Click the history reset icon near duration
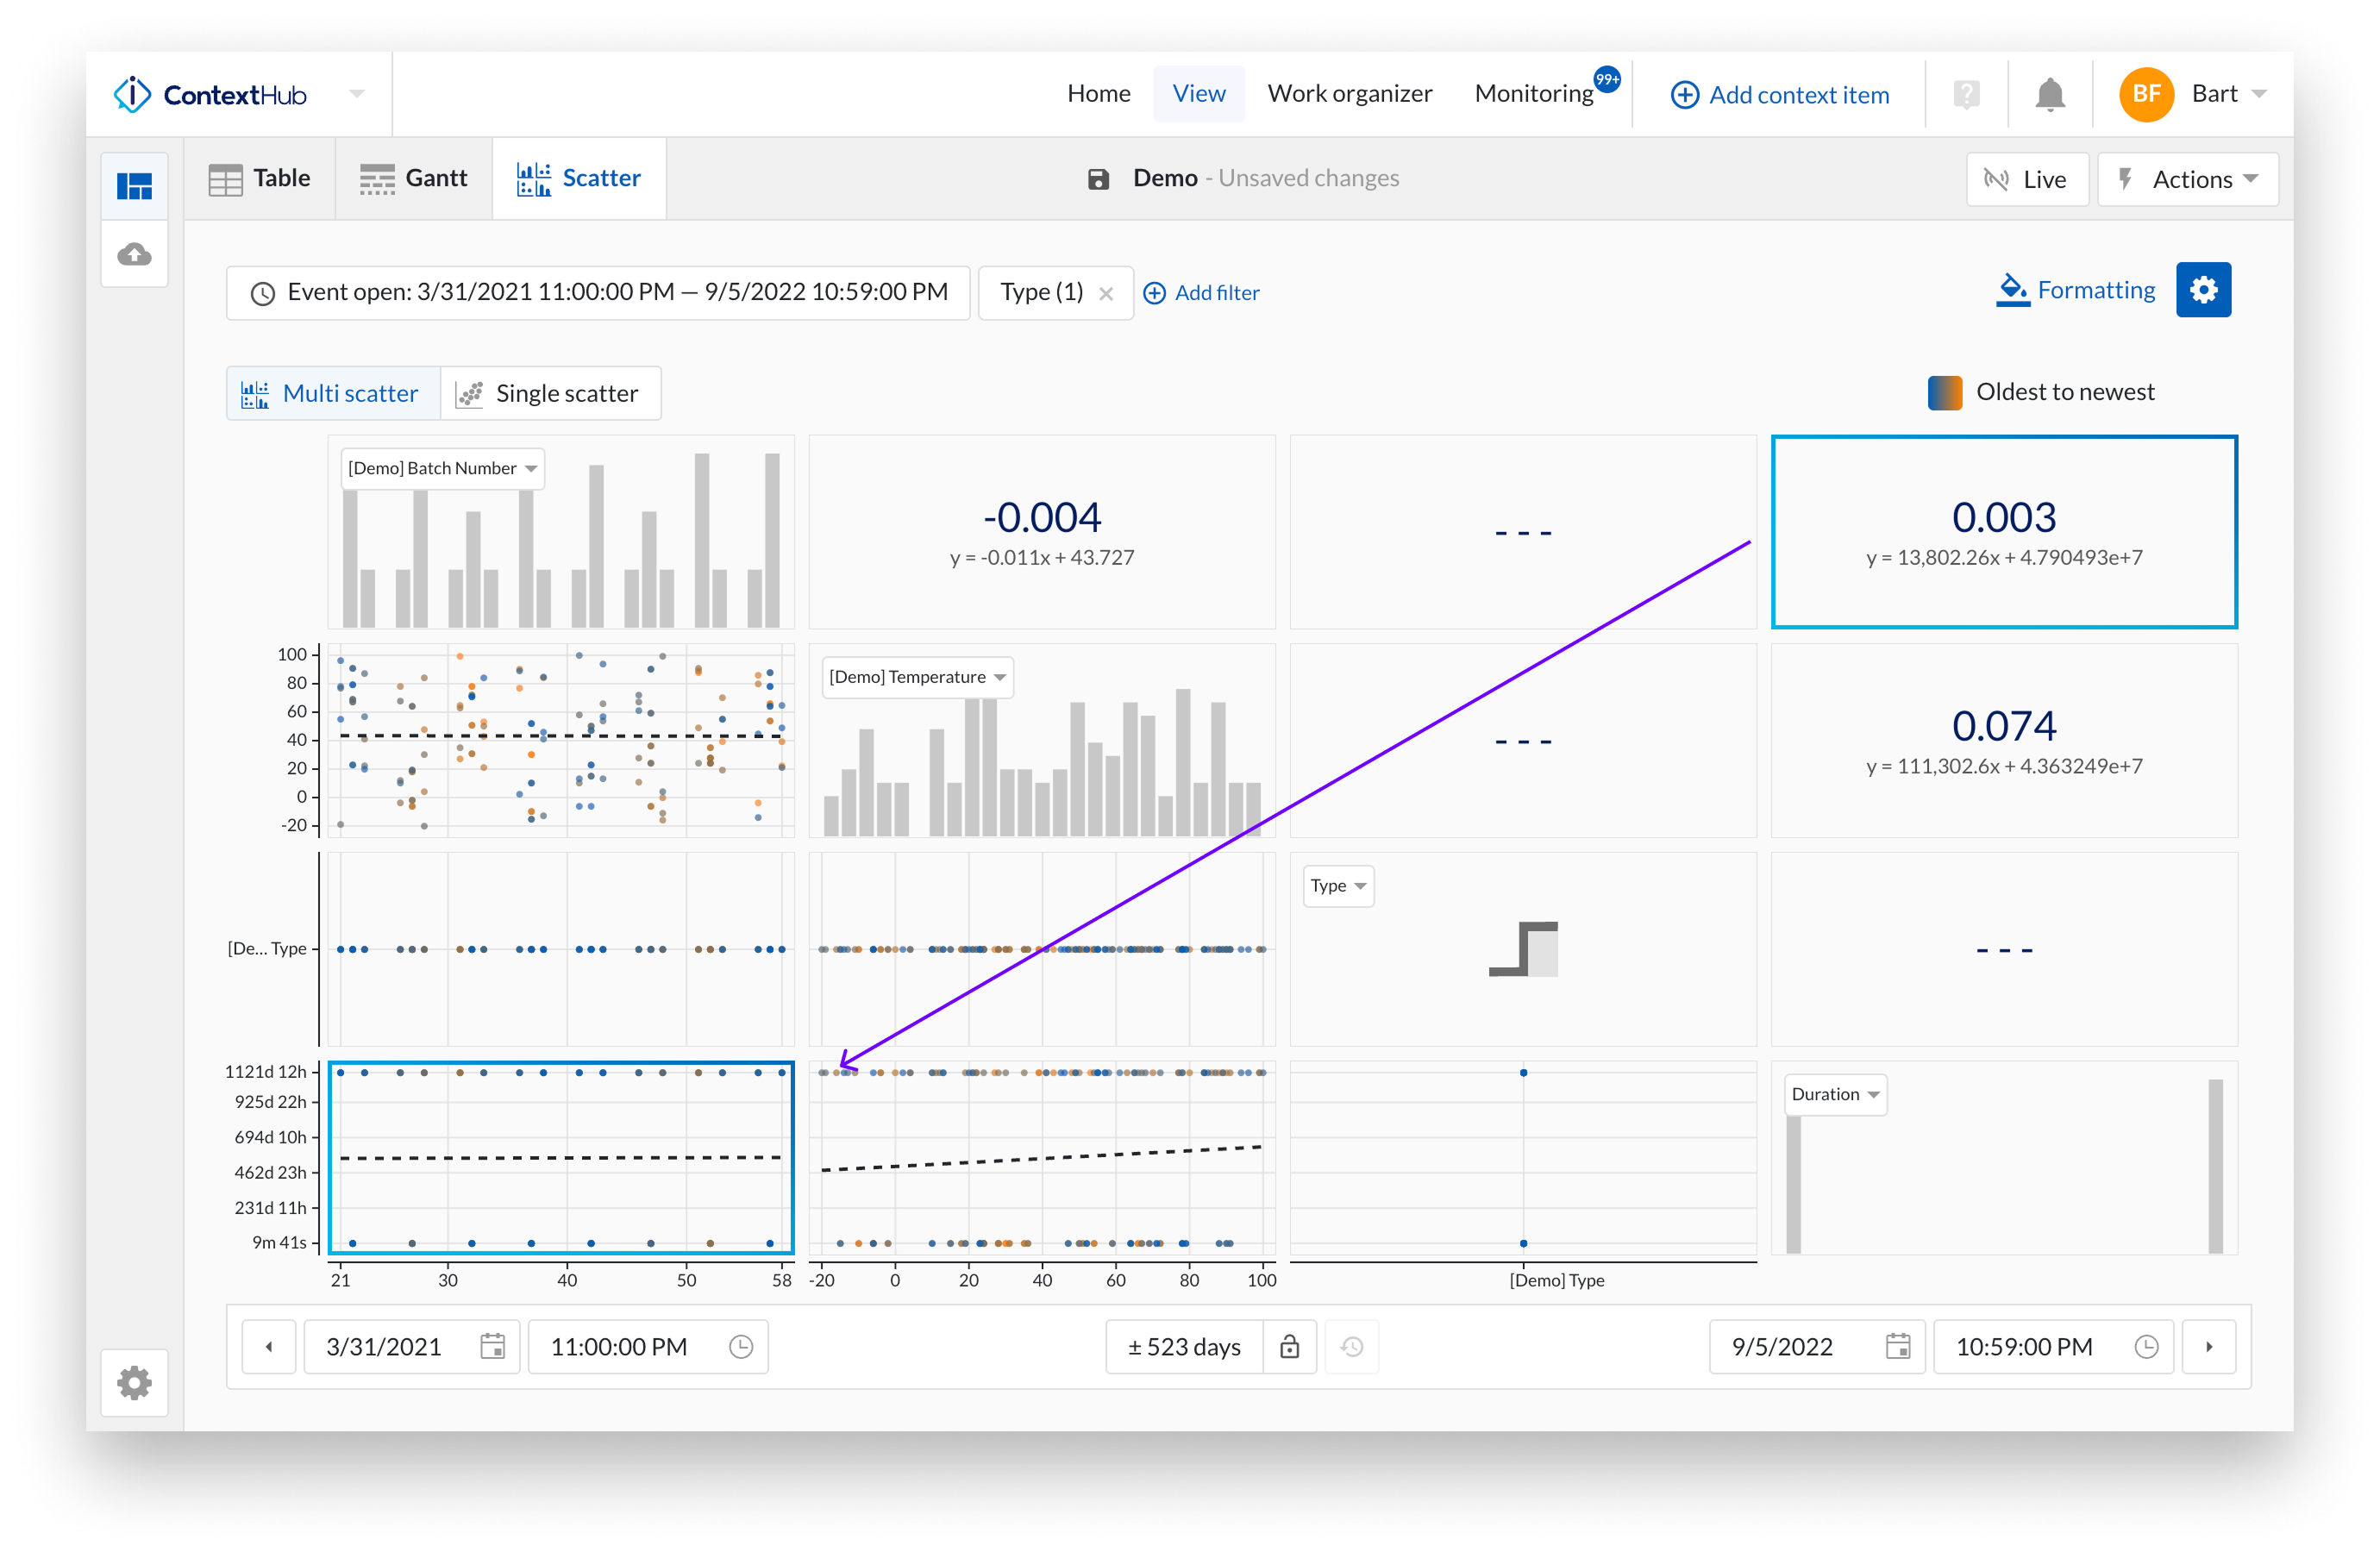2380x1552 pixels. click(1352, 1347)
